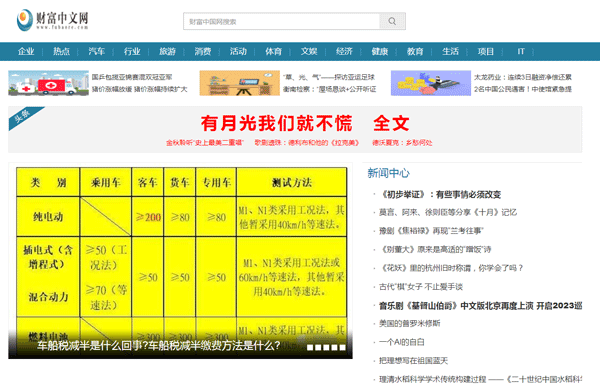Viewport: 600px width, 385px height.
Task: Click the search magnifier icon
Action: click(392, 21)
